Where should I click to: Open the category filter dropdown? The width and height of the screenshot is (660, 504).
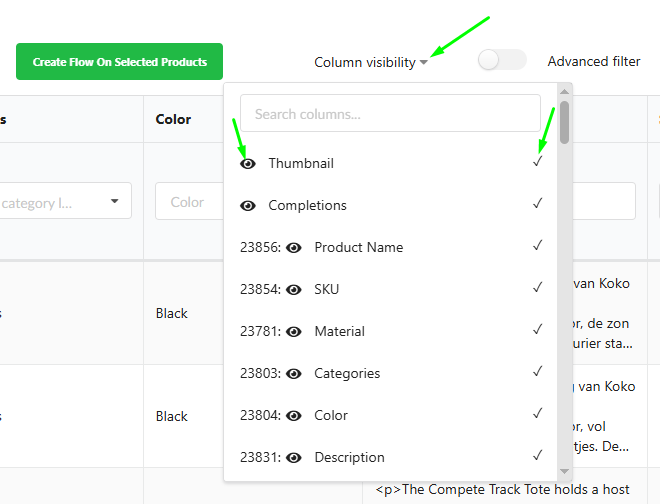[x=113, y=201]
